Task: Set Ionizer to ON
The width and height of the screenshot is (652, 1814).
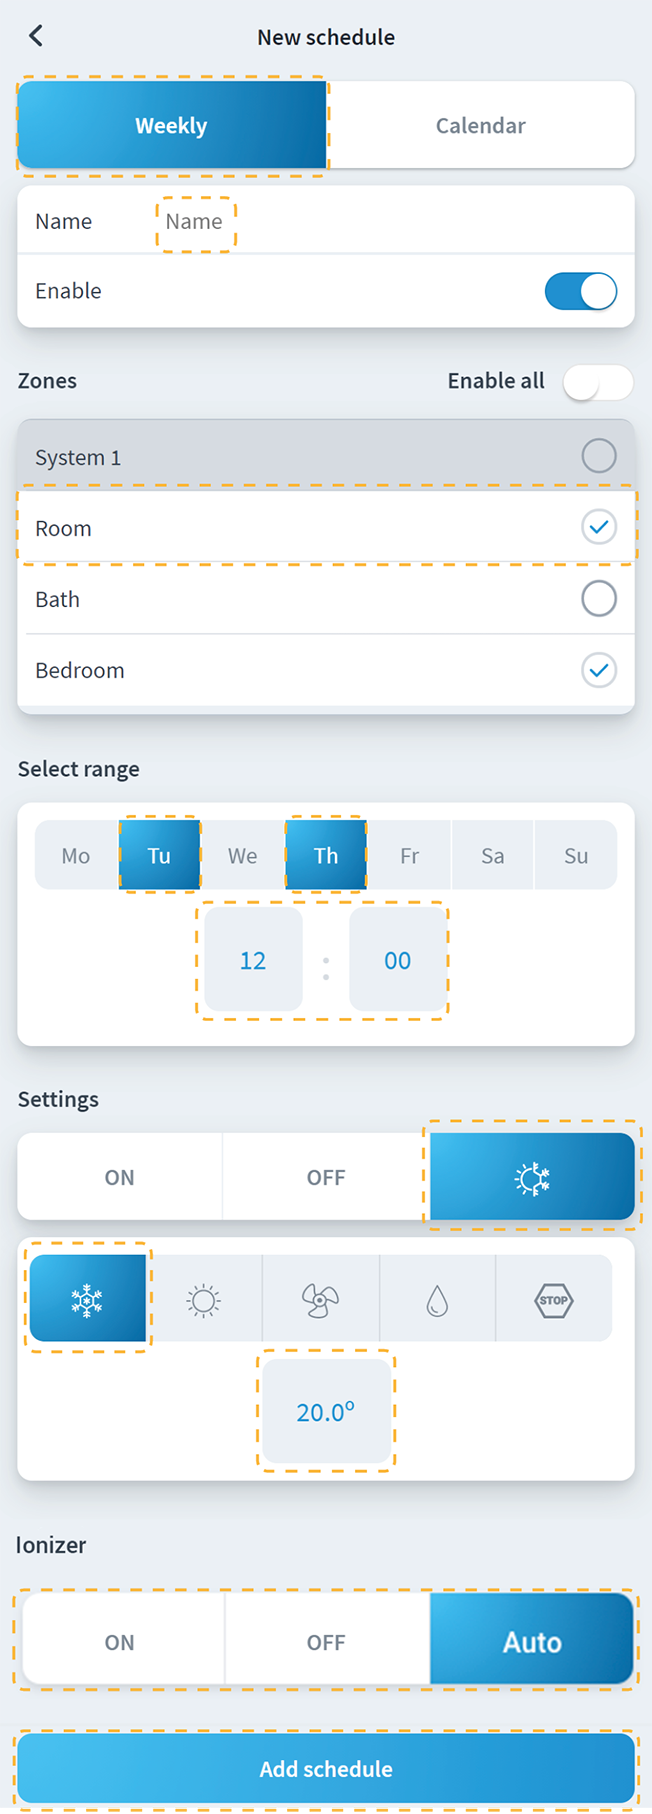Action: (x=120, y=1642)
